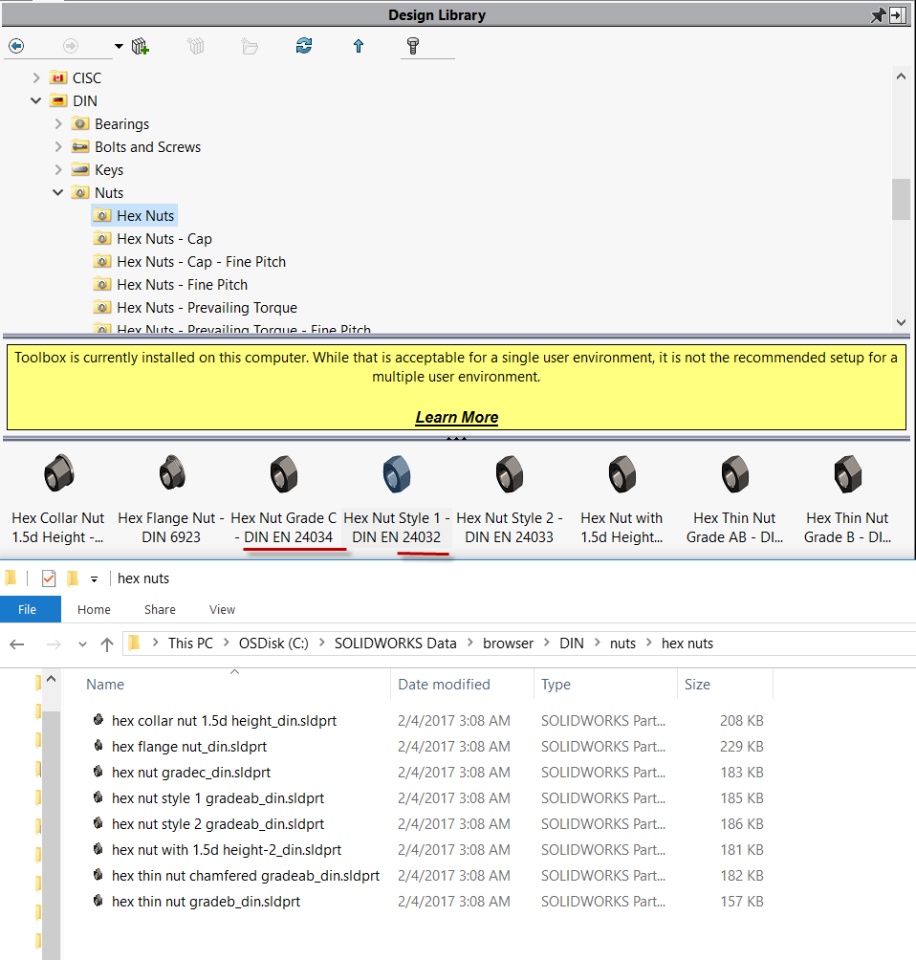Open the navigation history dropdown arrow
The width and height of the screenshot is (916, 960).
pyautogui.click(x=119, y=46)
